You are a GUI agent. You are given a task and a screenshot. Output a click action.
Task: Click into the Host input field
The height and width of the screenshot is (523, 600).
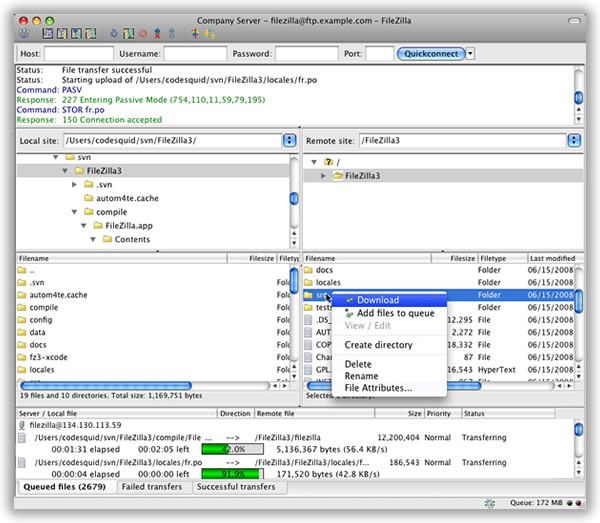79,54
